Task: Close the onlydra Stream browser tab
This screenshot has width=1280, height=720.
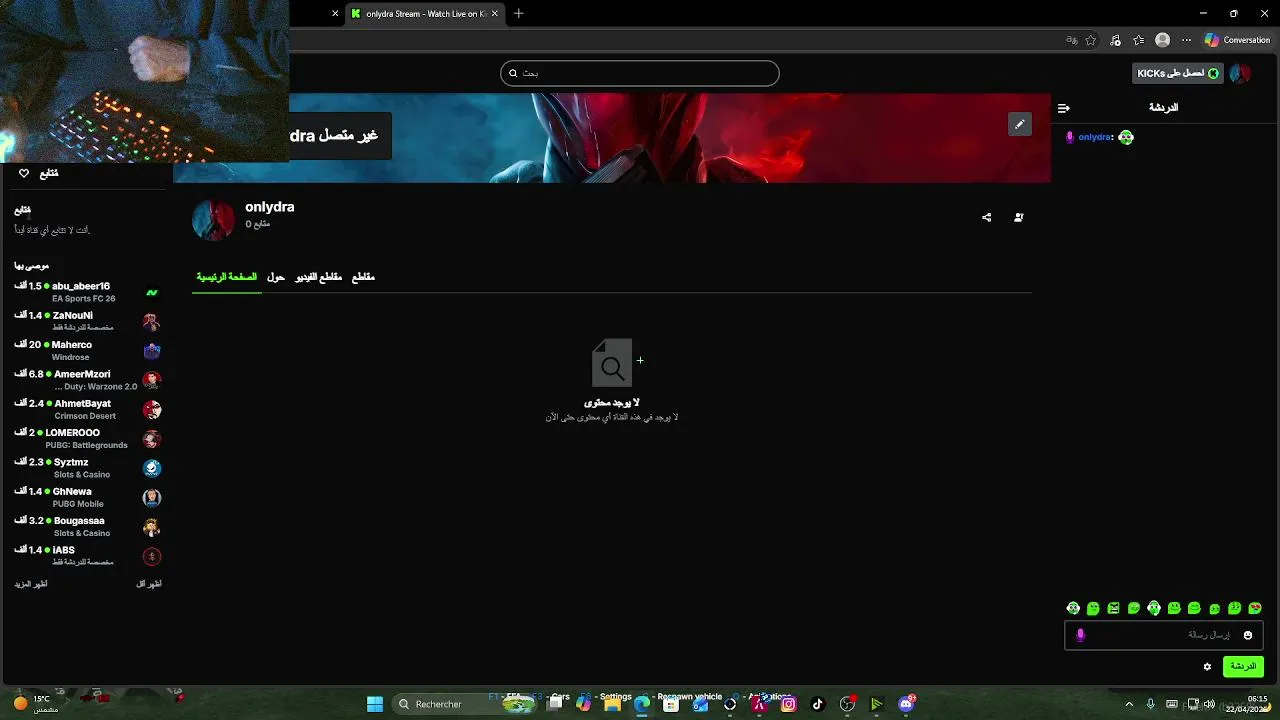Action: [495, 14]
